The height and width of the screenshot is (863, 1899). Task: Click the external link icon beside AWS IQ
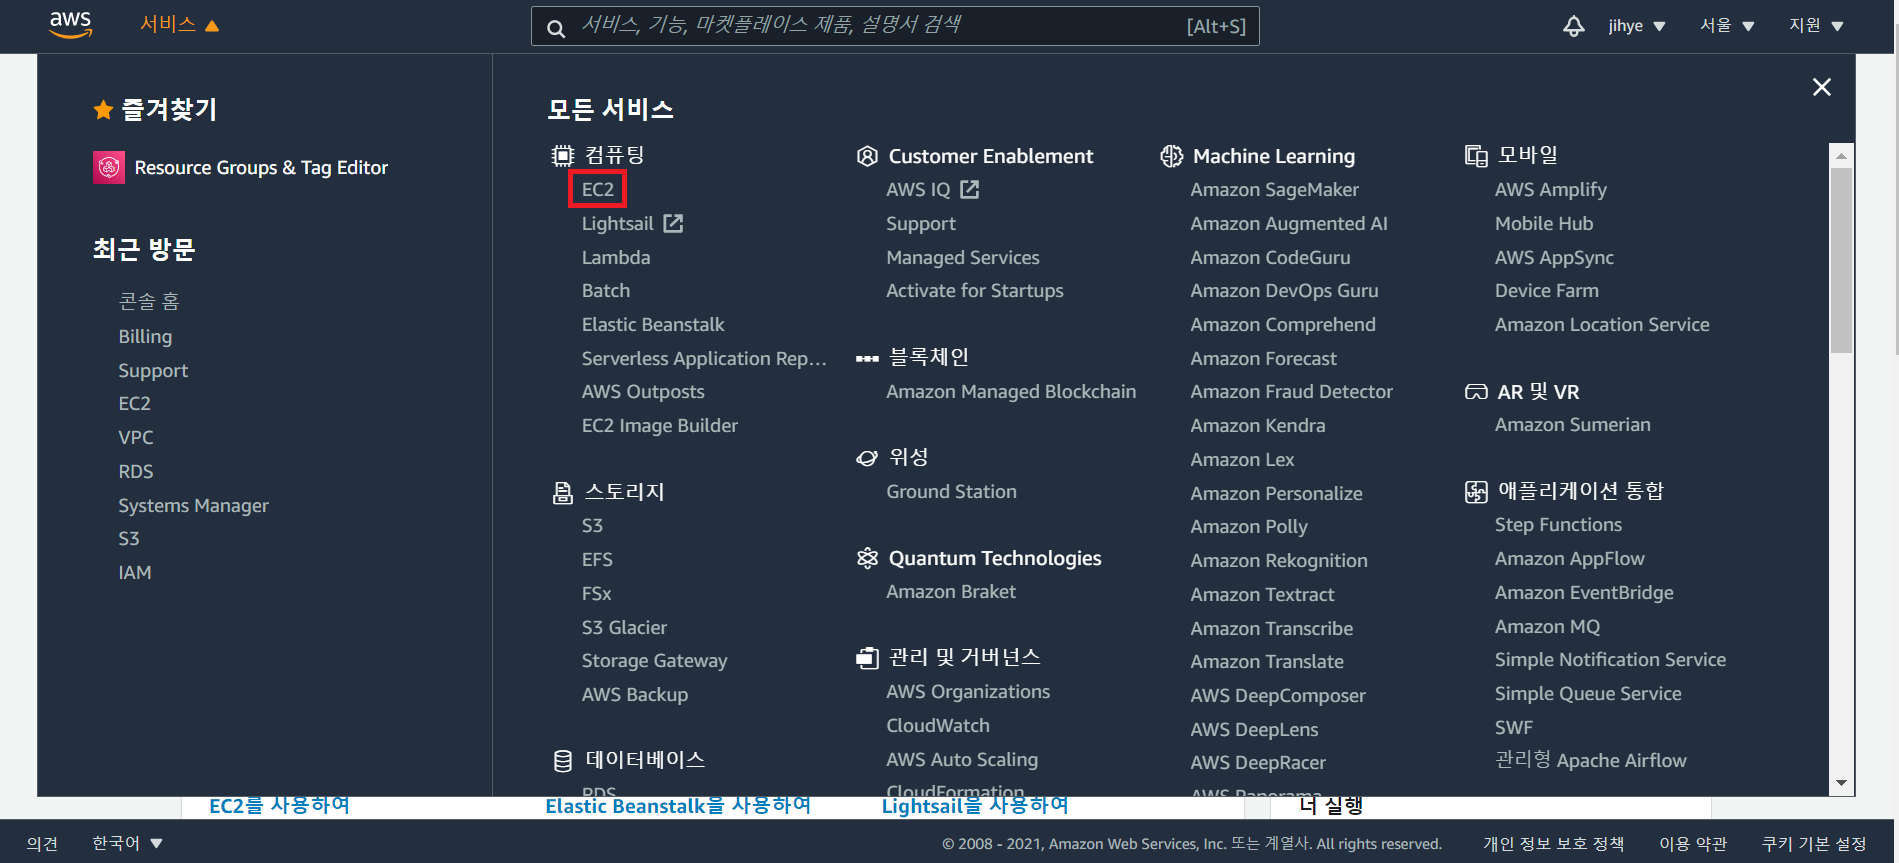pos(969,189)
